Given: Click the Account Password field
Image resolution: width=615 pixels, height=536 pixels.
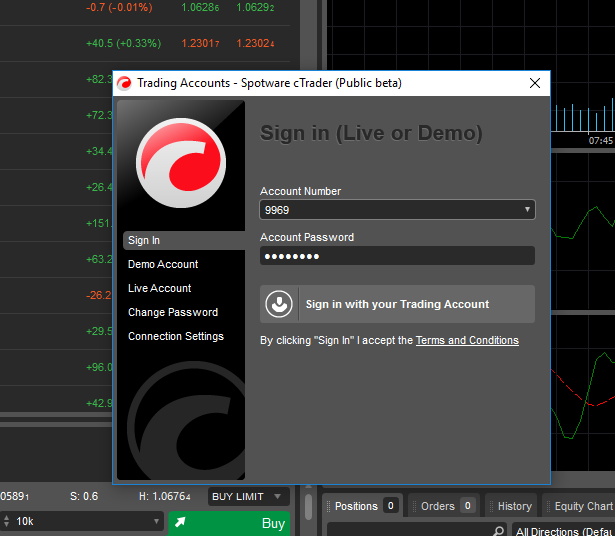Looking at the screenshot, I should pyautogui.click(x=397, y=256).
